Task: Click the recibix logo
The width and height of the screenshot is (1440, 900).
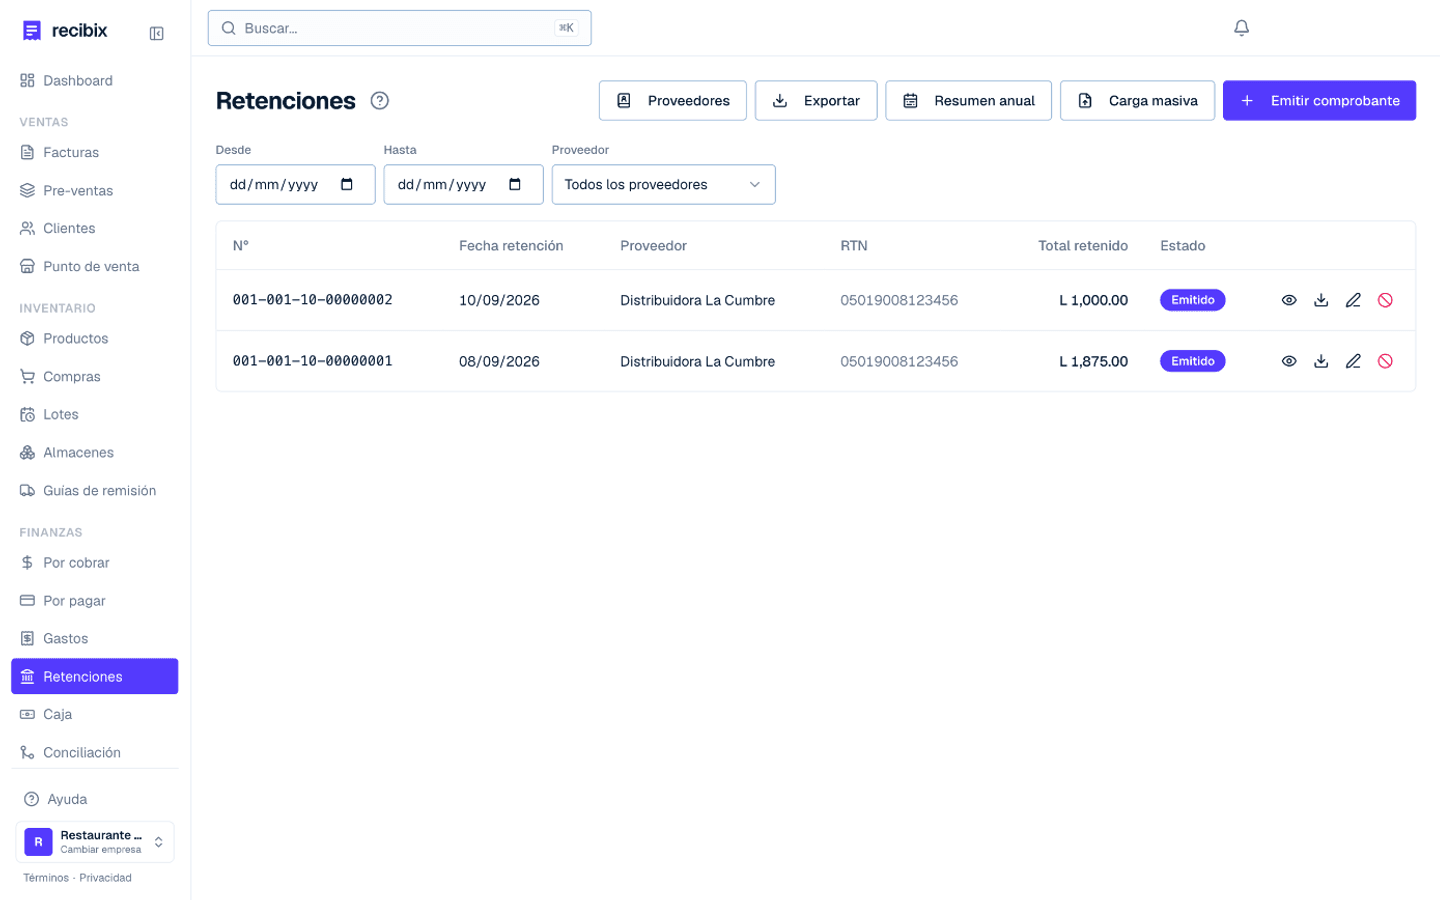Action: [x=65, y=31]
